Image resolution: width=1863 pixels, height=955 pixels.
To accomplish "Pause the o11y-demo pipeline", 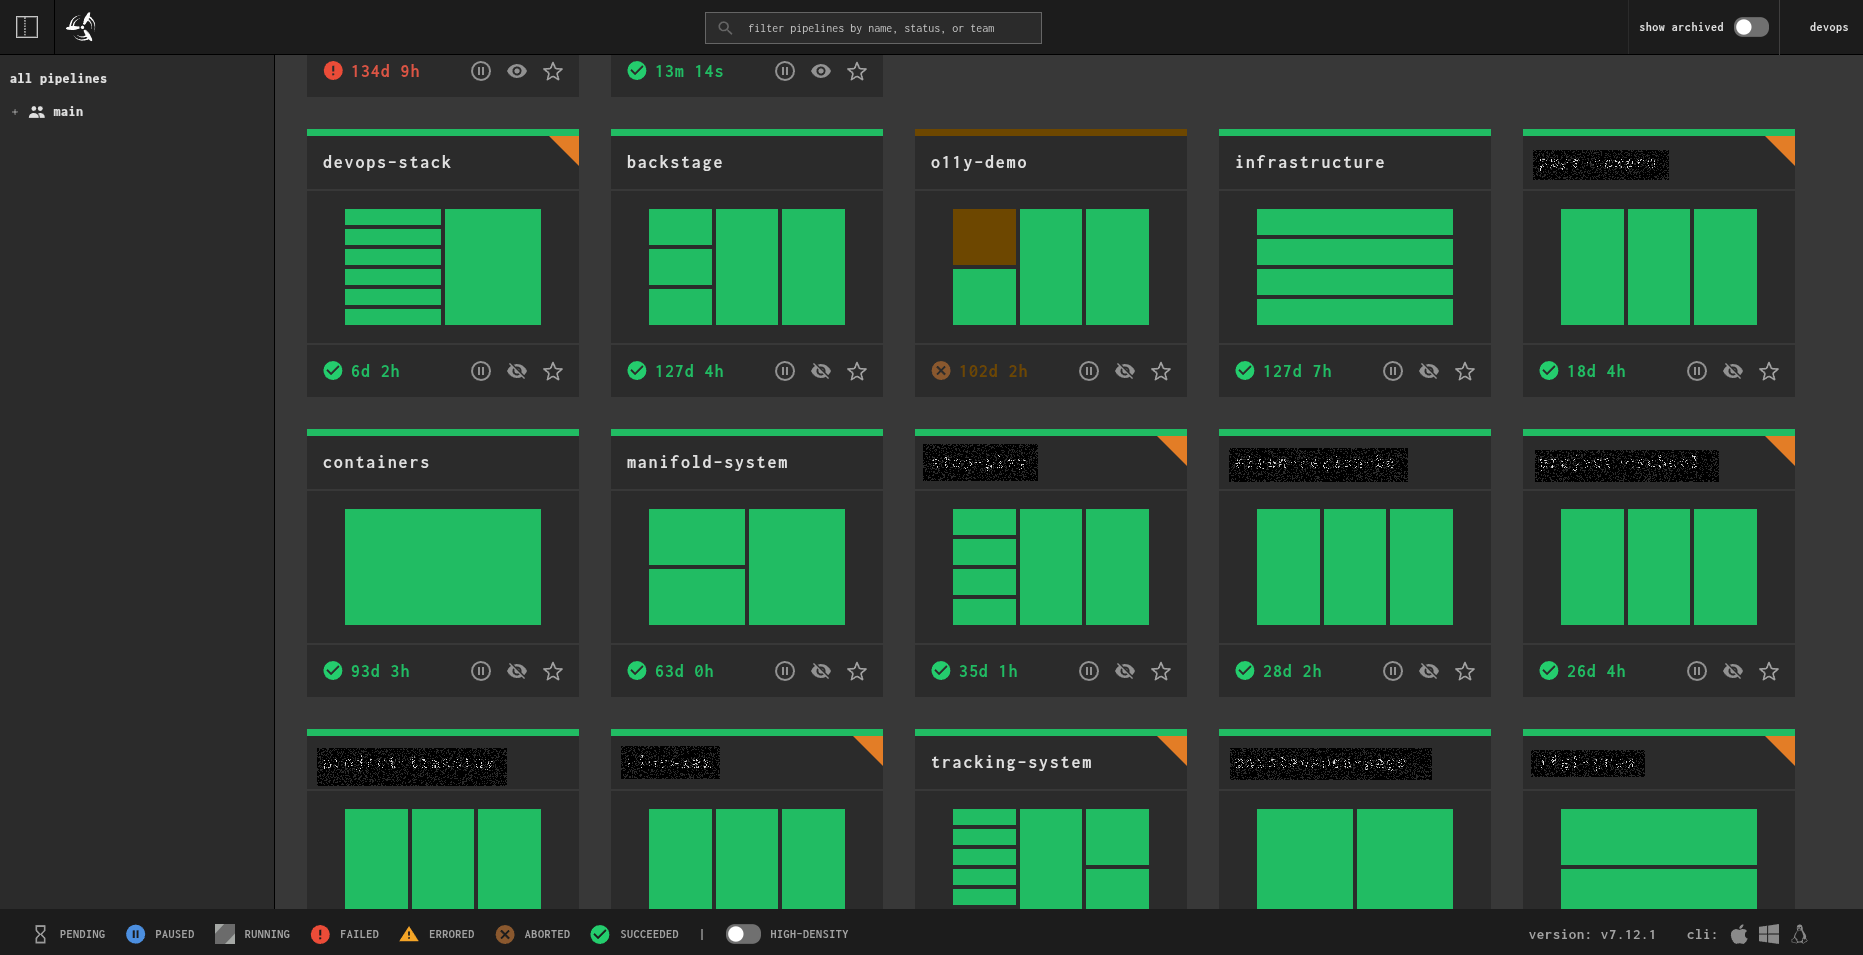I will pyautogui.click(x=1089, y=371).
